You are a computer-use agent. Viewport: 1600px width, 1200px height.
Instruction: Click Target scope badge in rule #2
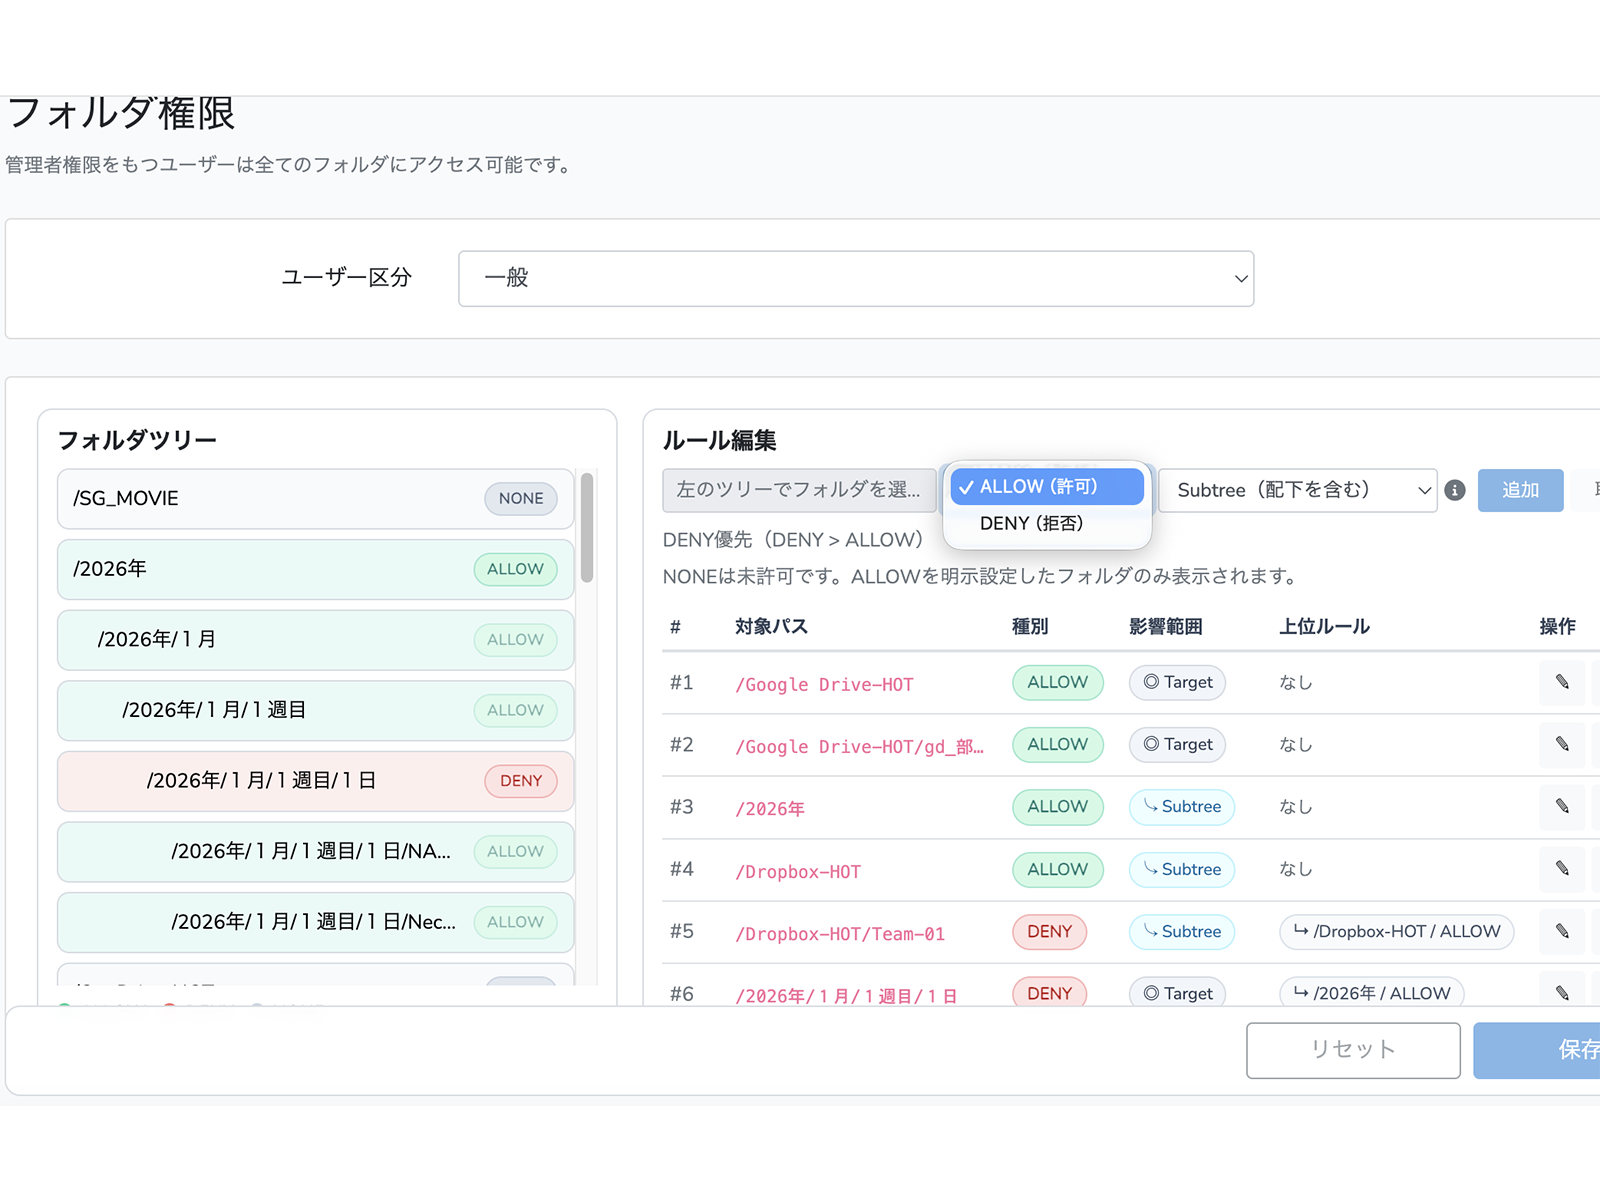(1178, 744)
